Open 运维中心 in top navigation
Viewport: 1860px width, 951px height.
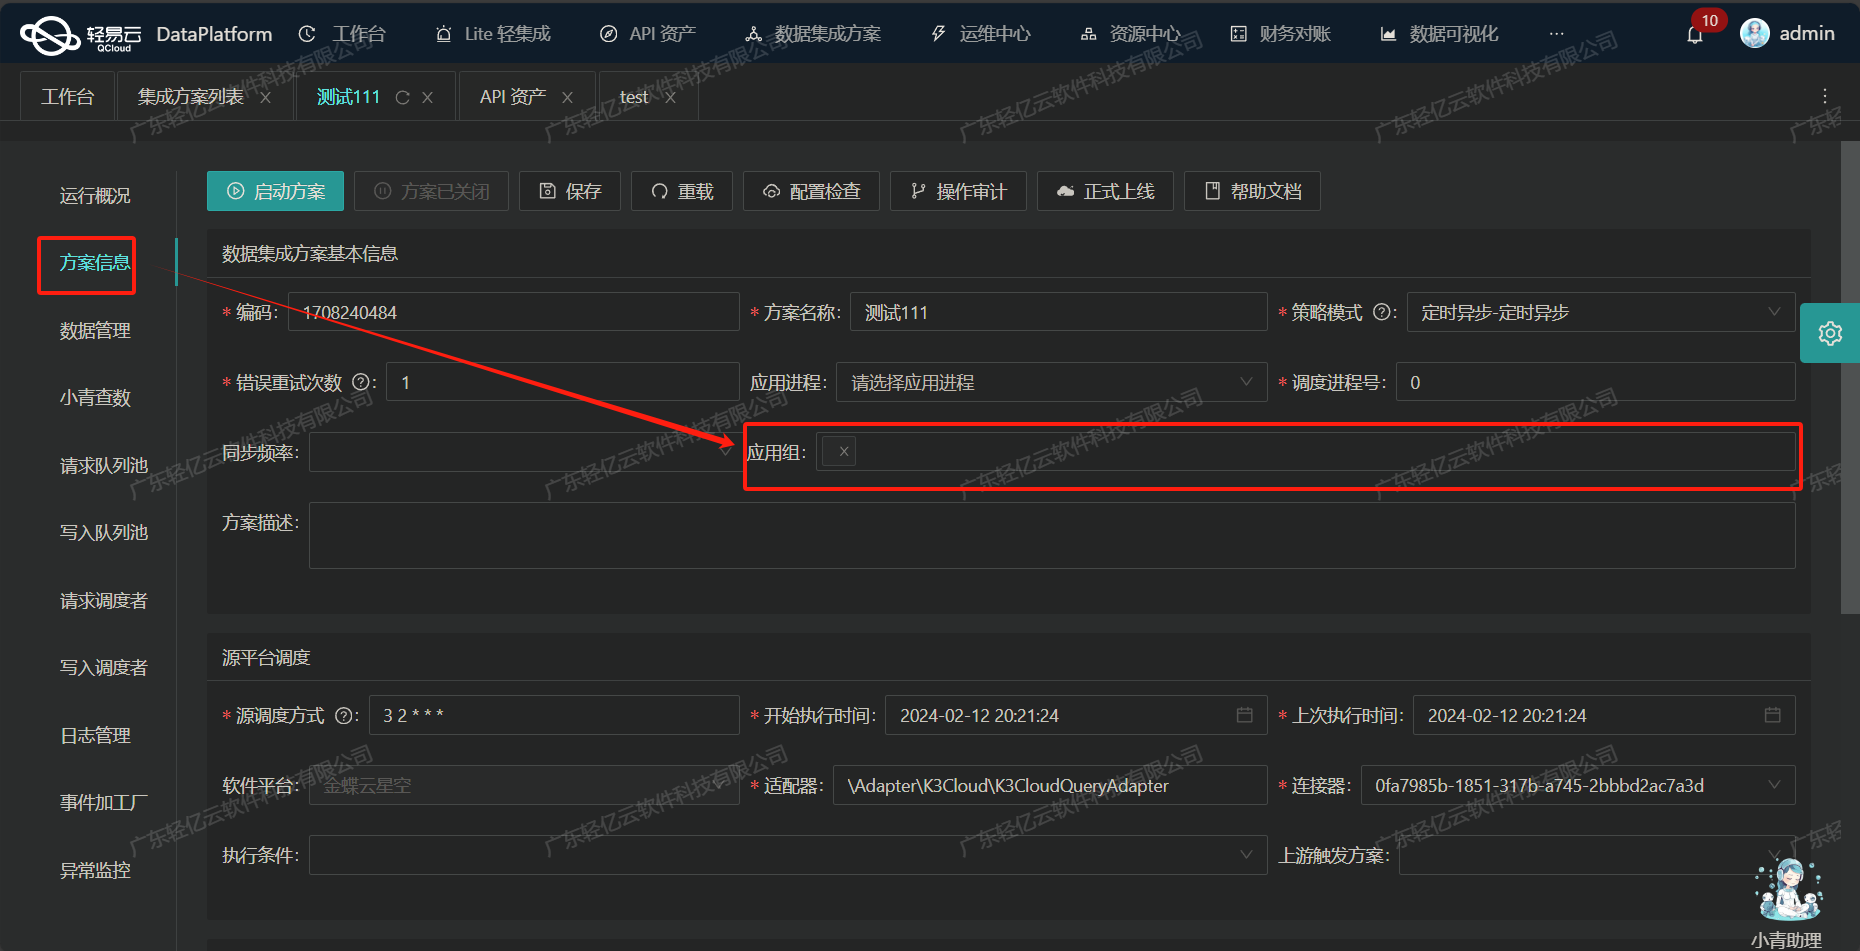[x=981, y=34]
